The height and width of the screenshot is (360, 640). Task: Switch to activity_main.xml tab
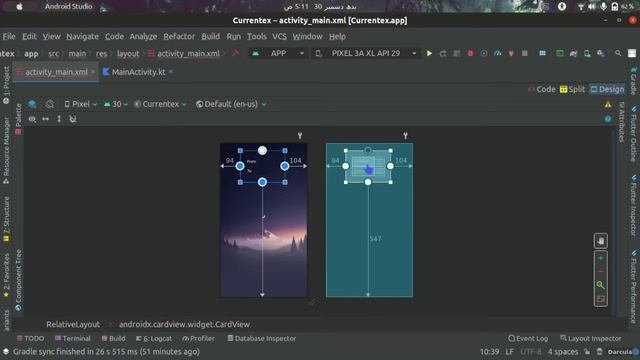pyautogui.click(x=56, y=72)
